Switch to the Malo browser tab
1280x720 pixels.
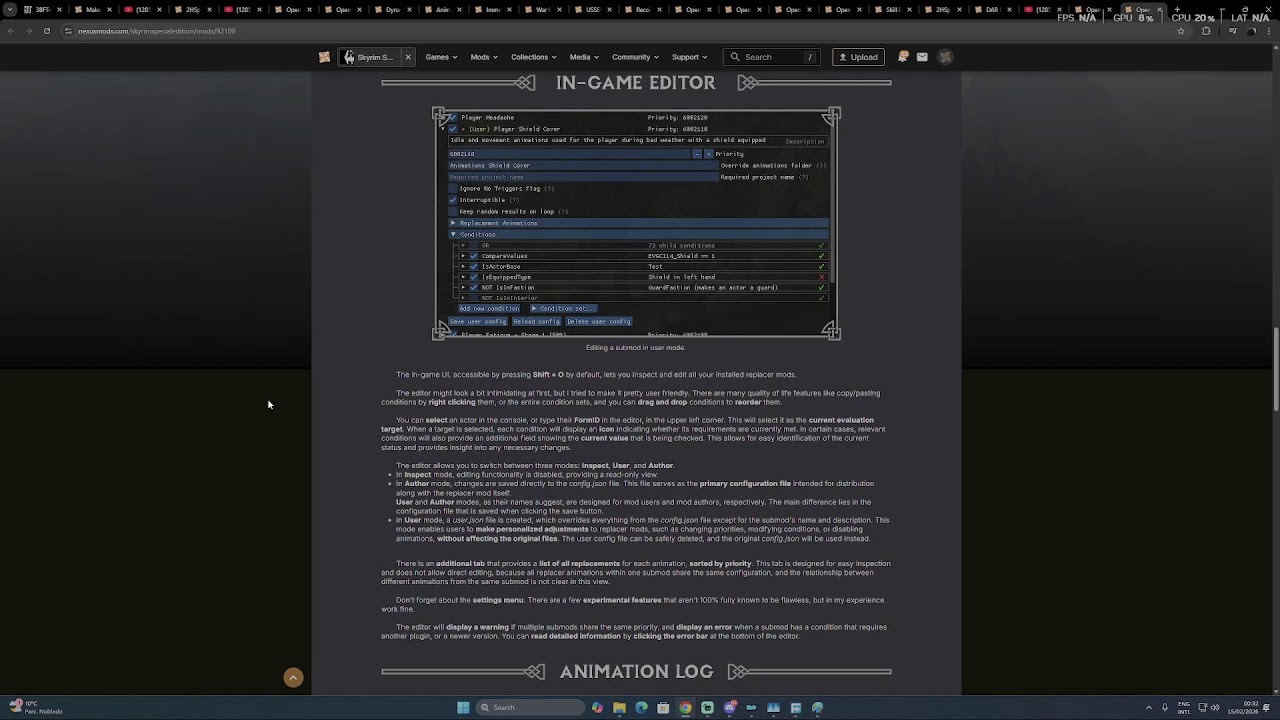coord(92,10)
